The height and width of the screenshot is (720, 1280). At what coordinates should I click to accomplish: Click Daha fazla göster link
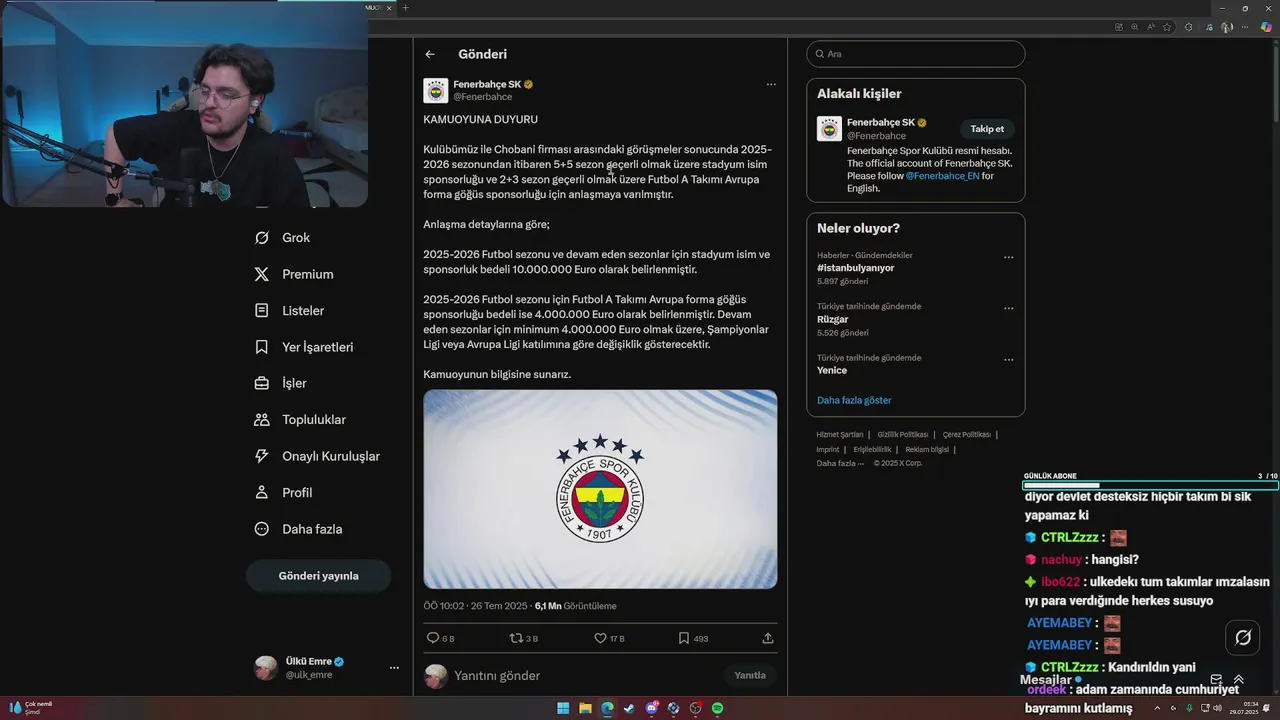pos(854,400)
